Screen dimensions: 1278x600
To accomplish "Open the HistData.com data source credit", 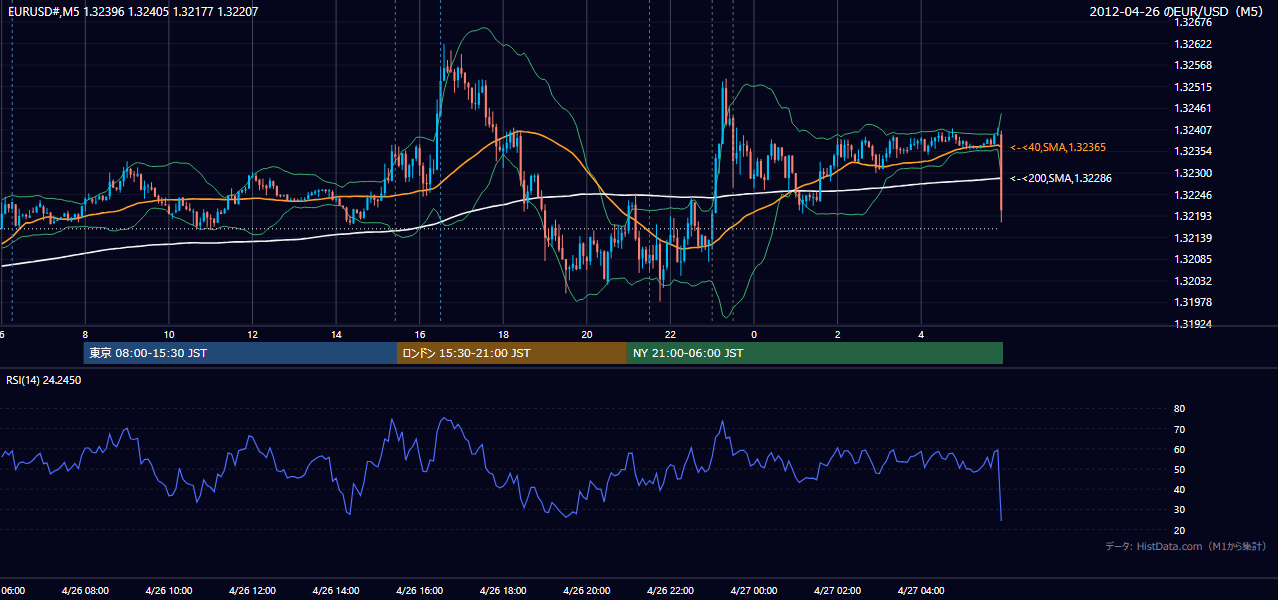I will [1186, 546].
